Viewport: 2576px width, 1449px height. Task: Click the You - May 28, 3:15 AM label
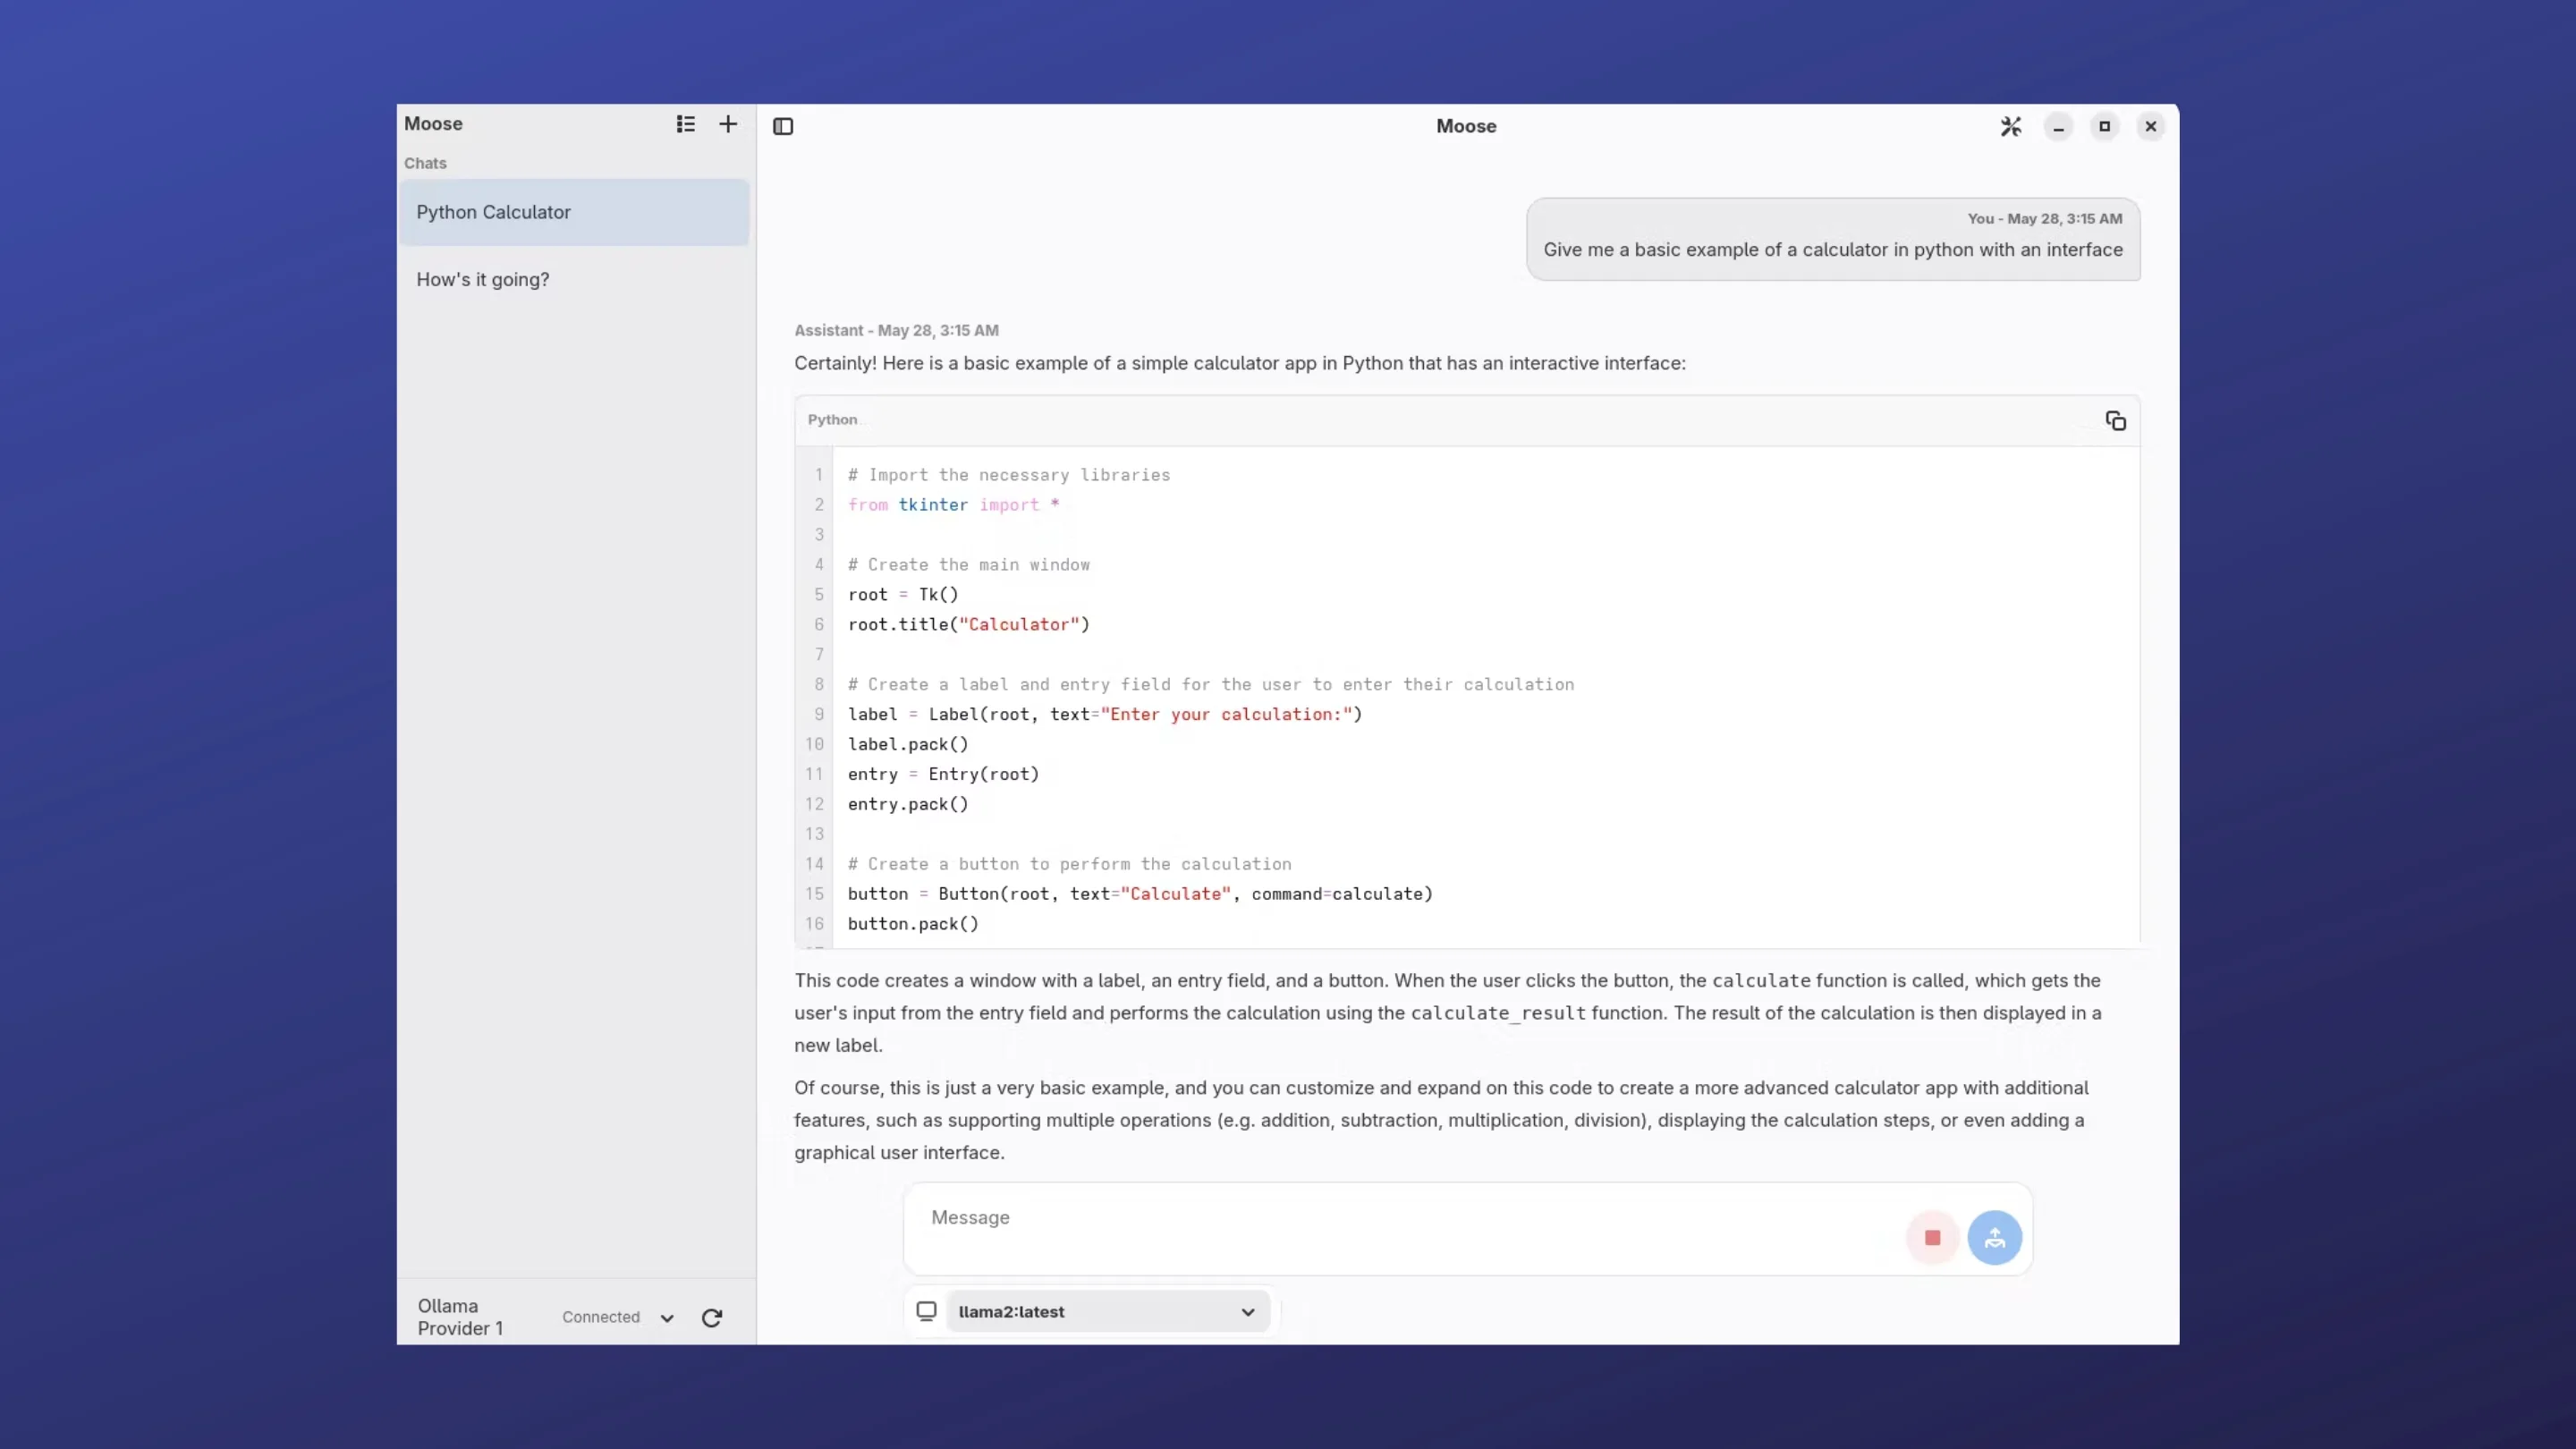click(x=2044, y=219)
